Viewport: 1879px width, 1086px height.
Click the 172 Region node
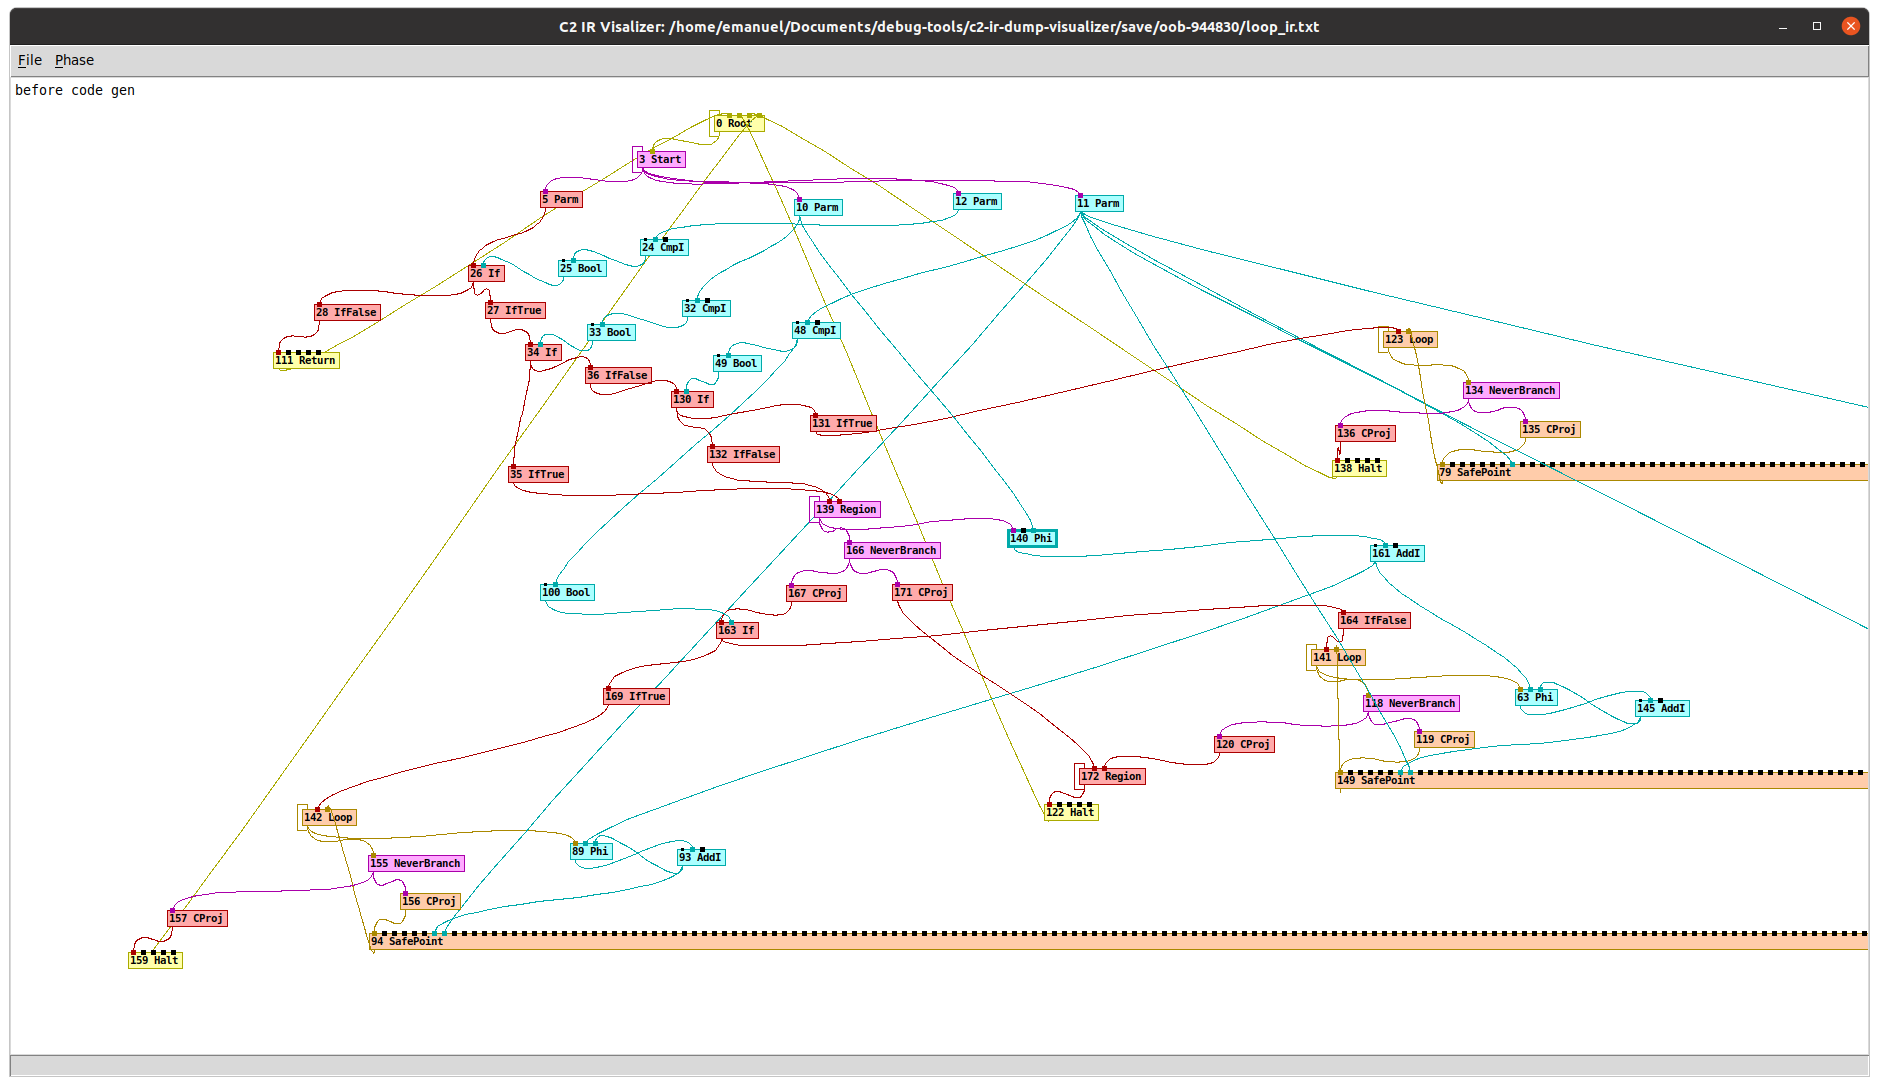click(x=1111, y=777)
